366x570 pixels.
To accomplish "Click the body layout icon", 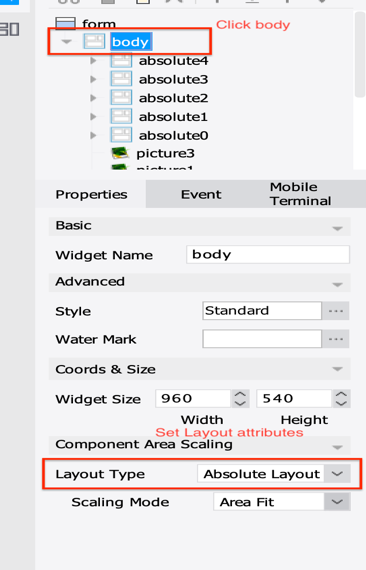I will pyautogui.click(x=94, y=41).
